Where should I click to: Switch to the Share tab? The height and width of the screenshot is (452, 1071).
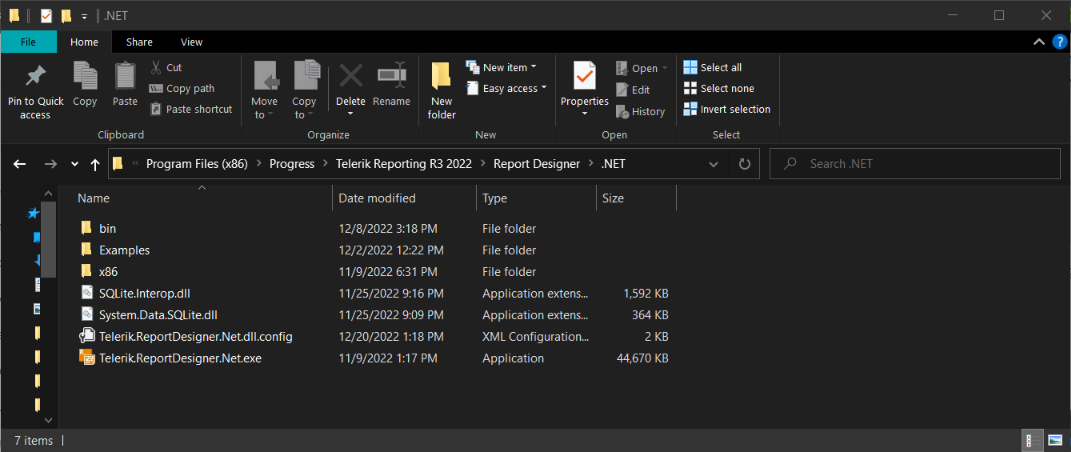coord(139,42)
